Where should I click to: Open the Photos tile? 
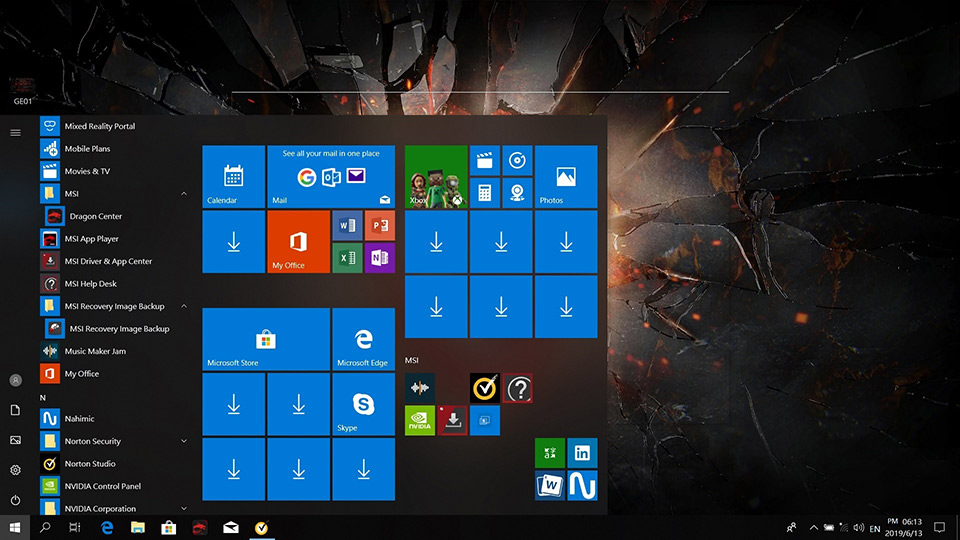coord(565,176)
